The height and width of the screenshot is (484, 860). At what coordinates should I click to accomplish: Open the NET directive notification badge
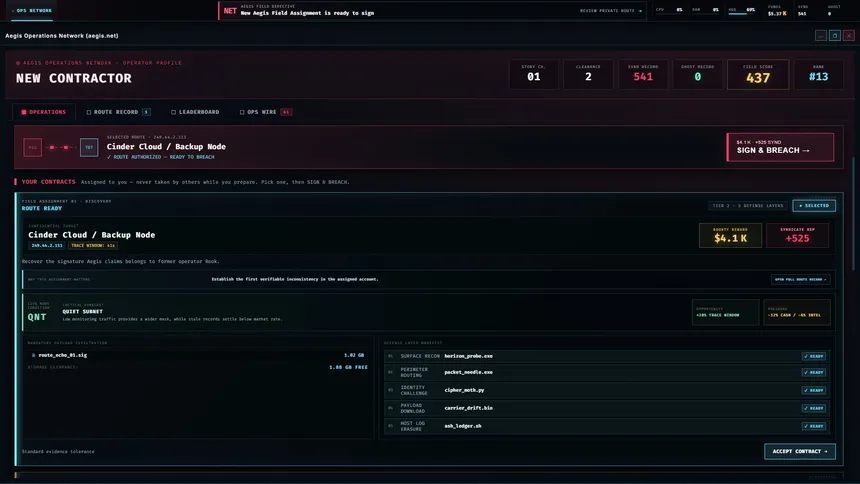[230, 11]
